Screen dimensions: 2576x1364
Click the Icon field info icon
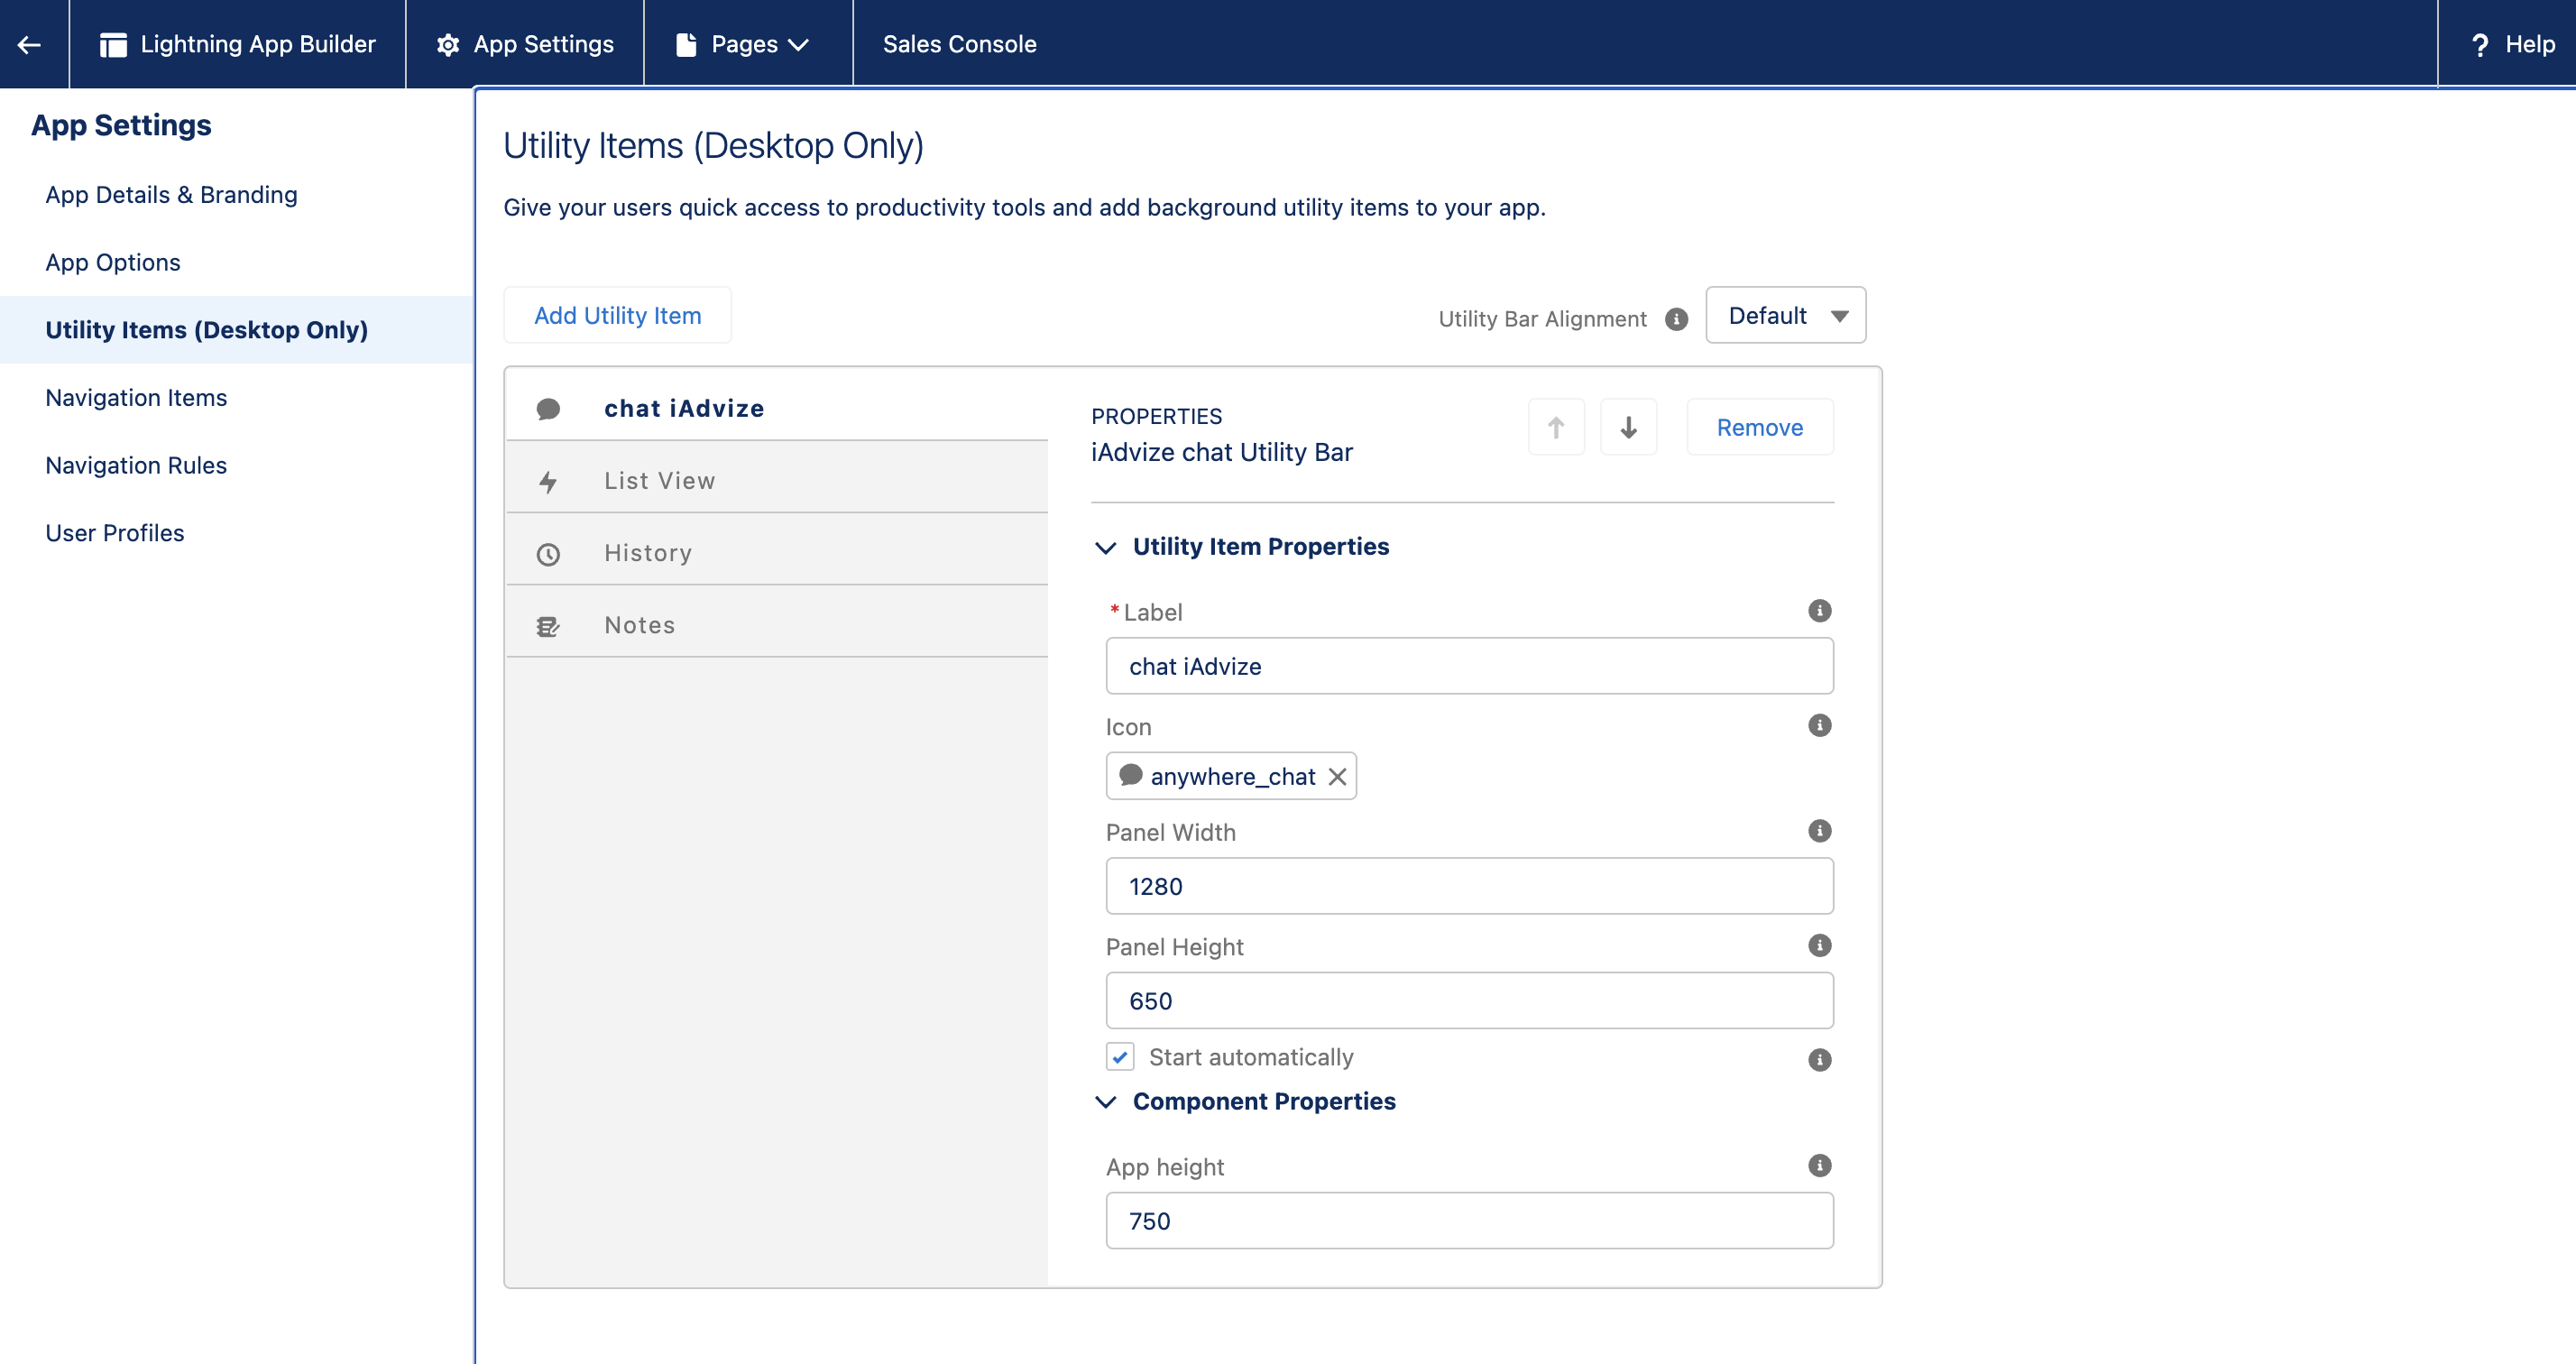click(x=1819, y=725)
